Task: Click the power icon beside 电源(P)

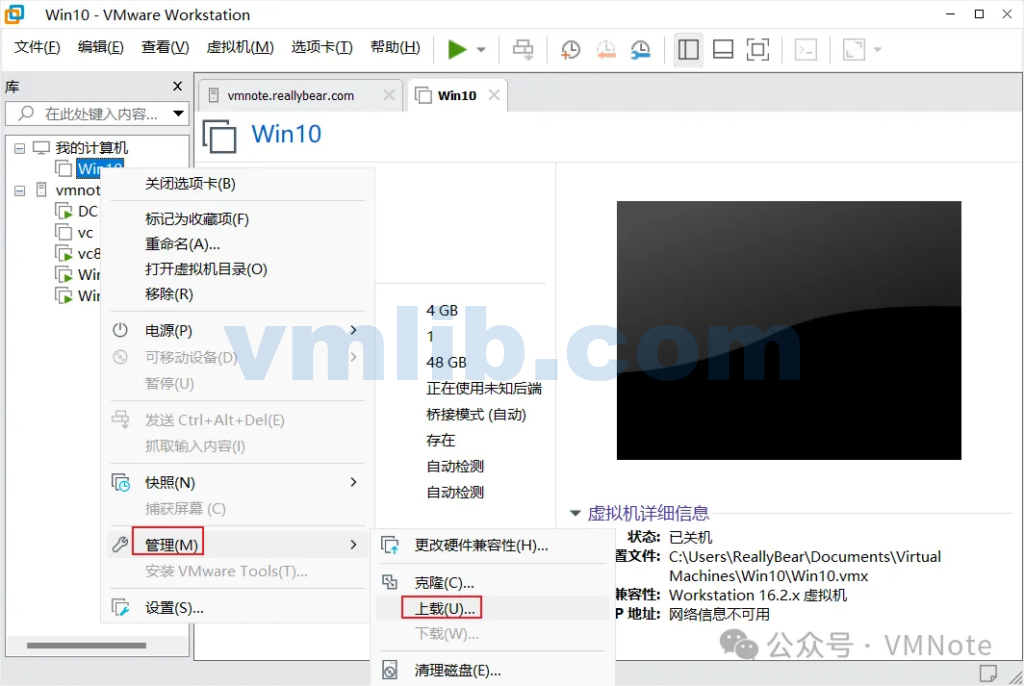Action: click(120, 330)
